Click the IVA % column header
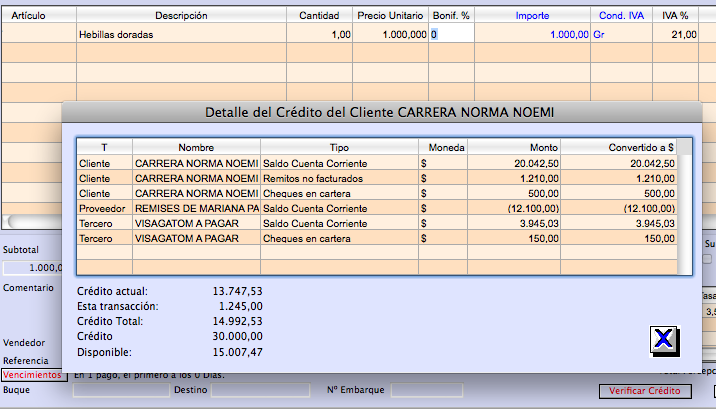This screenshot has height=409, width=716. point(675,16)
